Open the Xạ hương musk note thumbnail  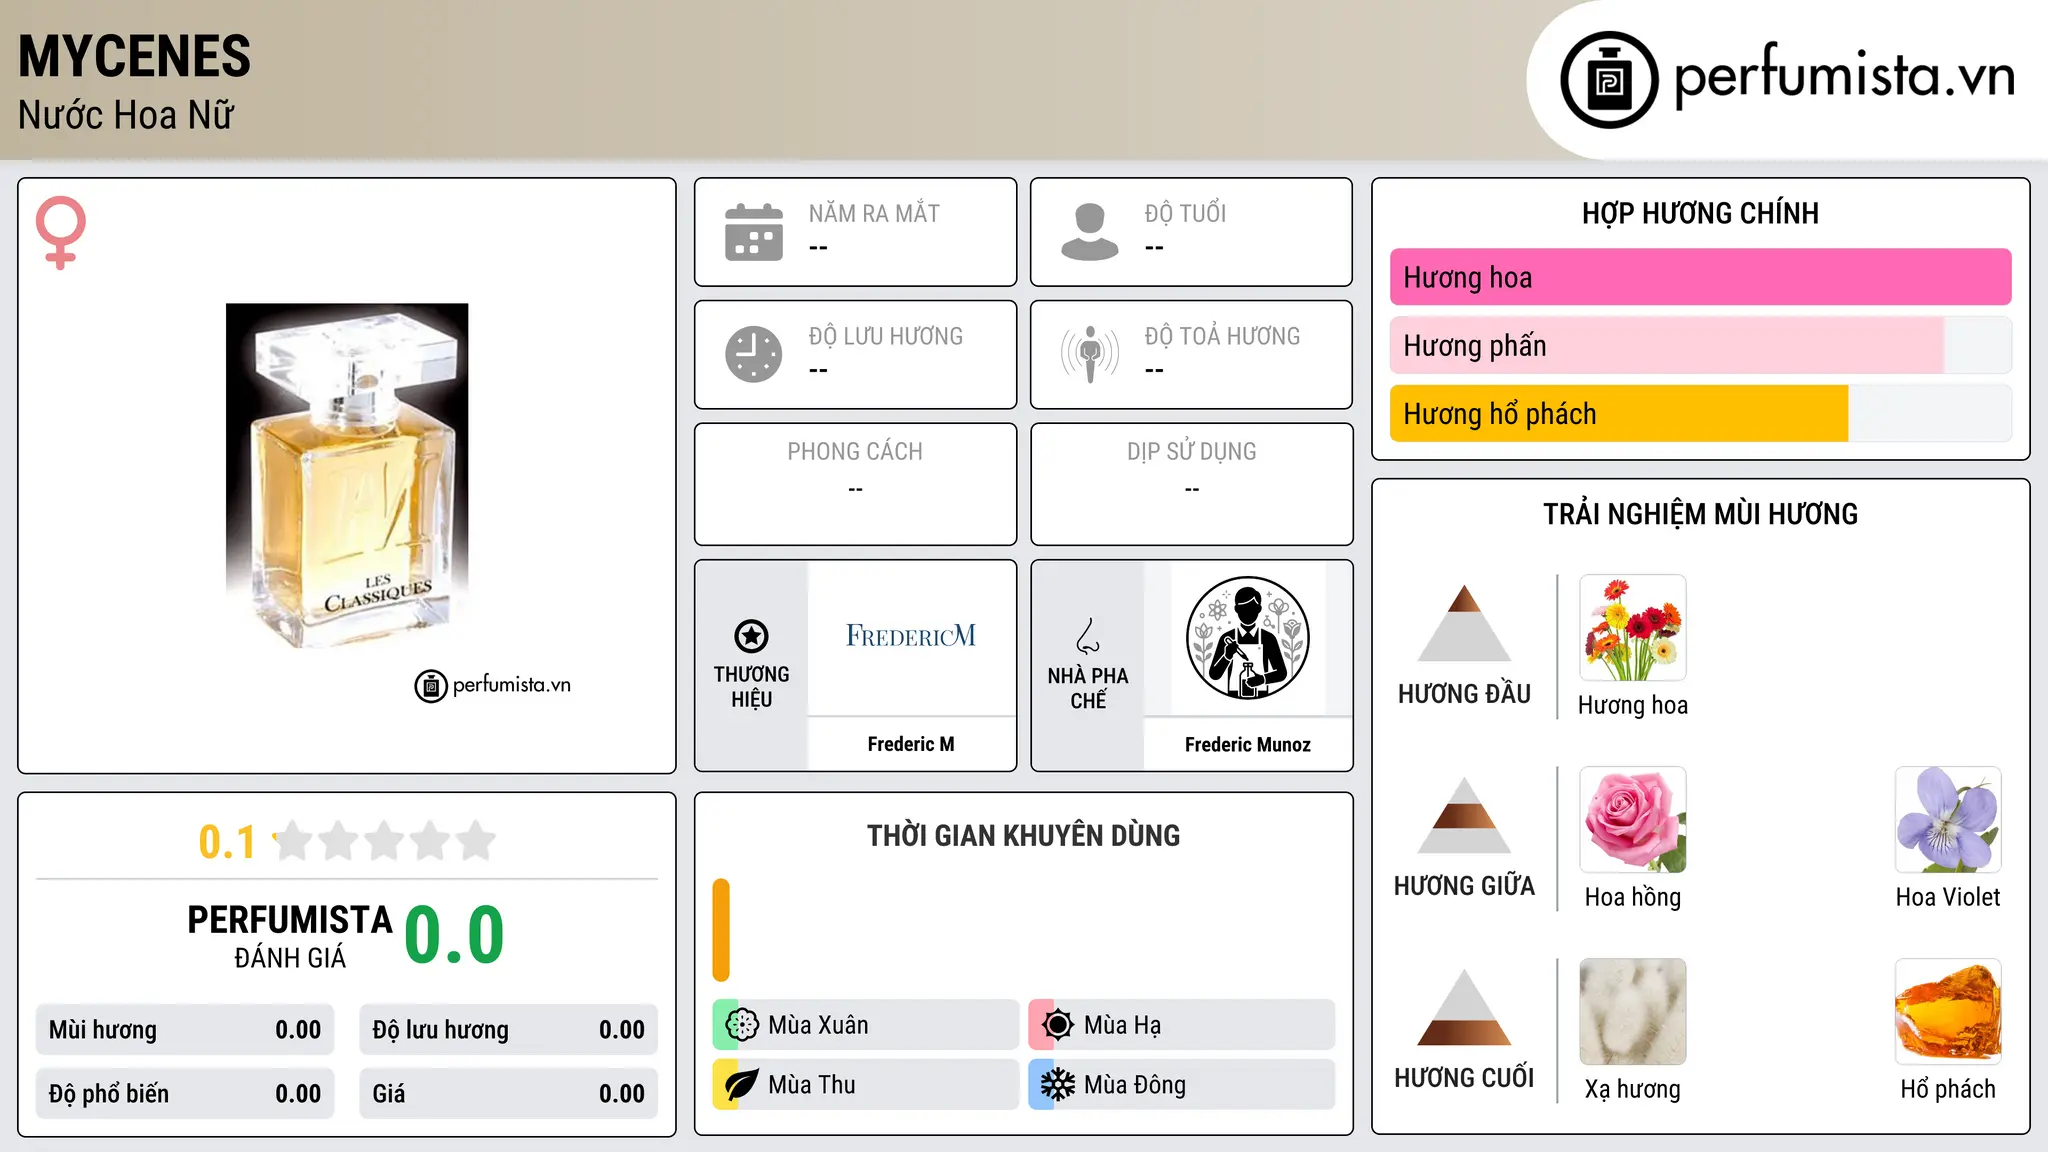click(1633, 1012)
